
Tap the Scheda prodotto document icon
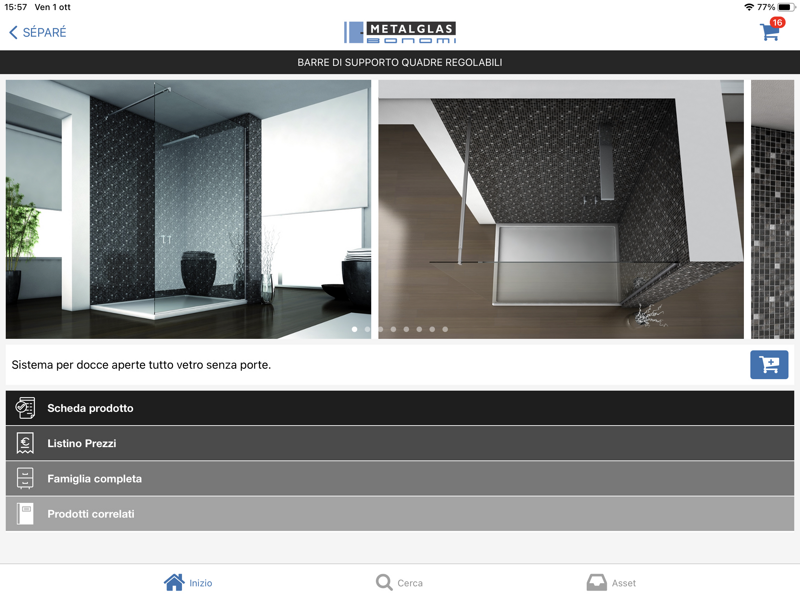coord(25,408)
